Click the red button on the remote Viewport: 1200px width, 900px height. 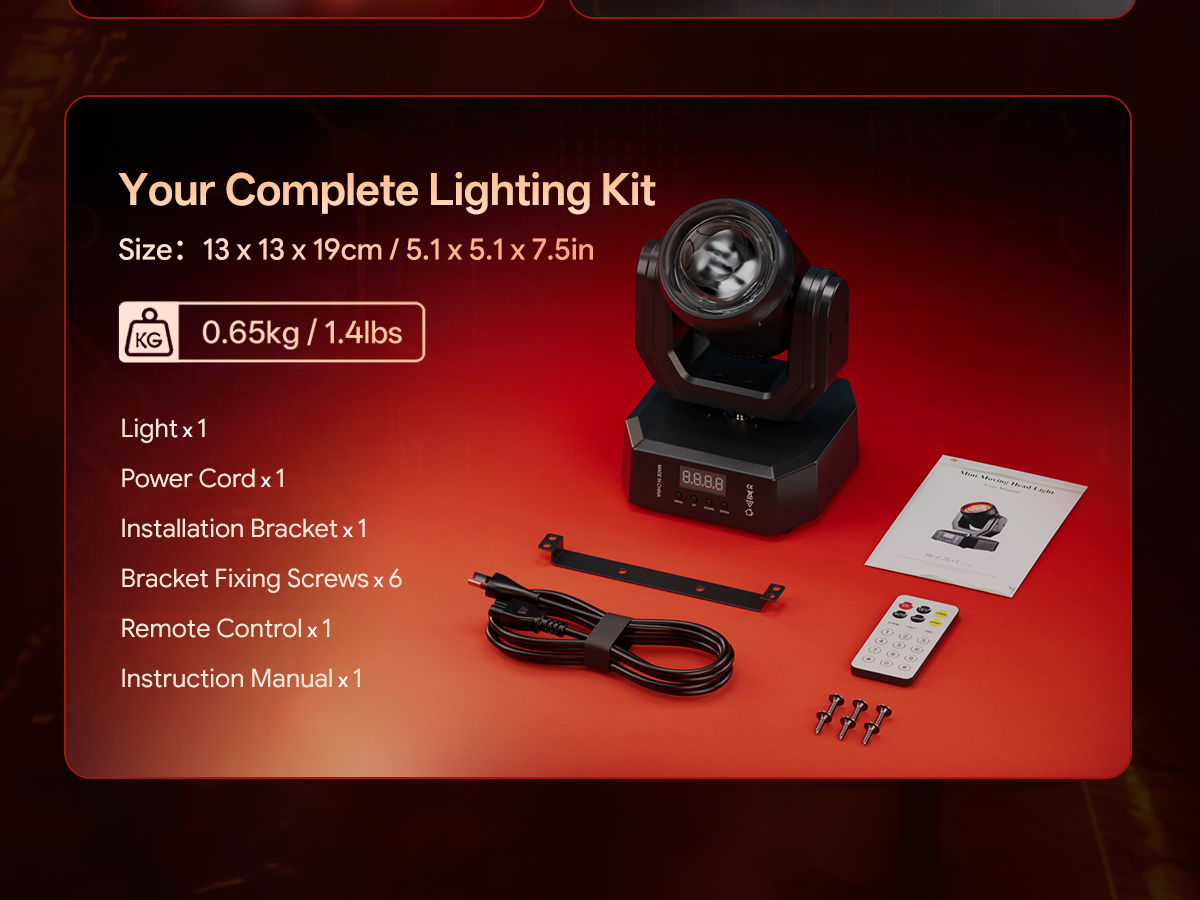click(x=904, y=604)
